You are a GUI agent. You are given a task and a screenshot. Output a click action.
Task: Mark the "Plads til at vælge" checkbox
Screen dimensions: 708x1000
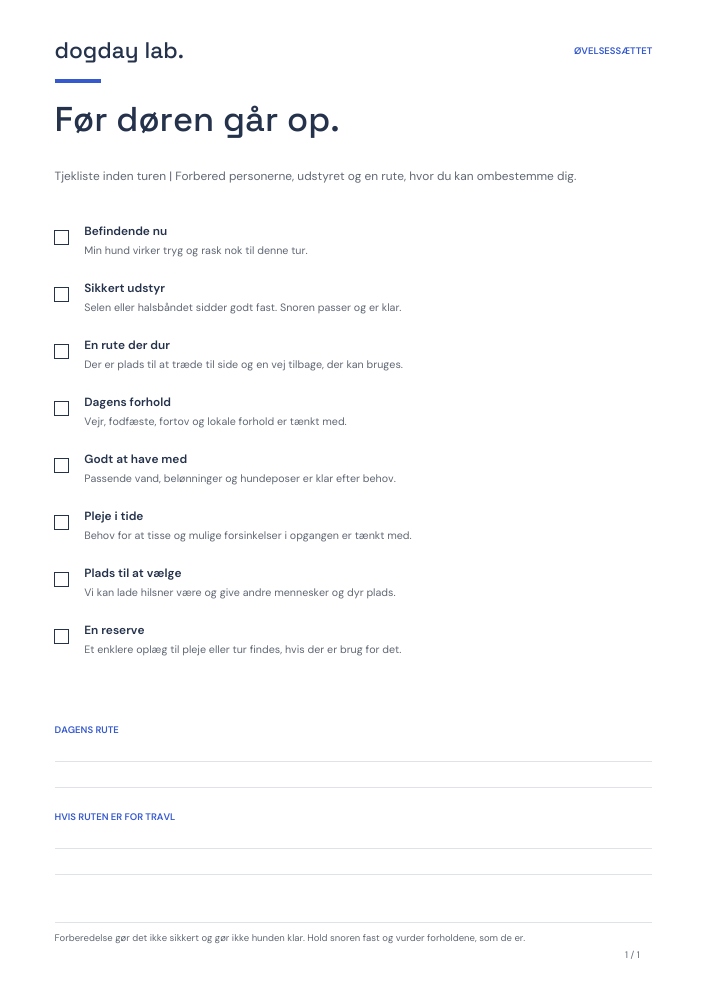[61, 580]
